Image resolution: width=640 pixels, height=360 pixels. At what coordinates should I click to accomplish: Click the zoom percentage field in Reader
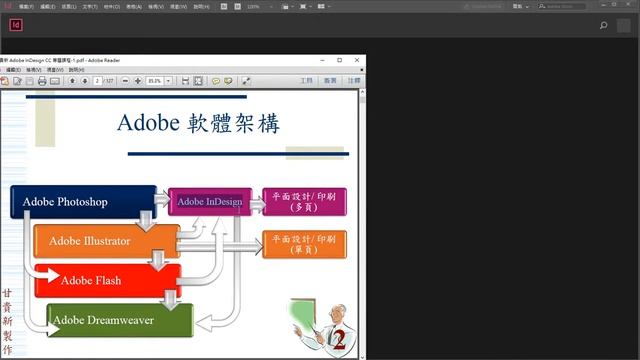155,81
